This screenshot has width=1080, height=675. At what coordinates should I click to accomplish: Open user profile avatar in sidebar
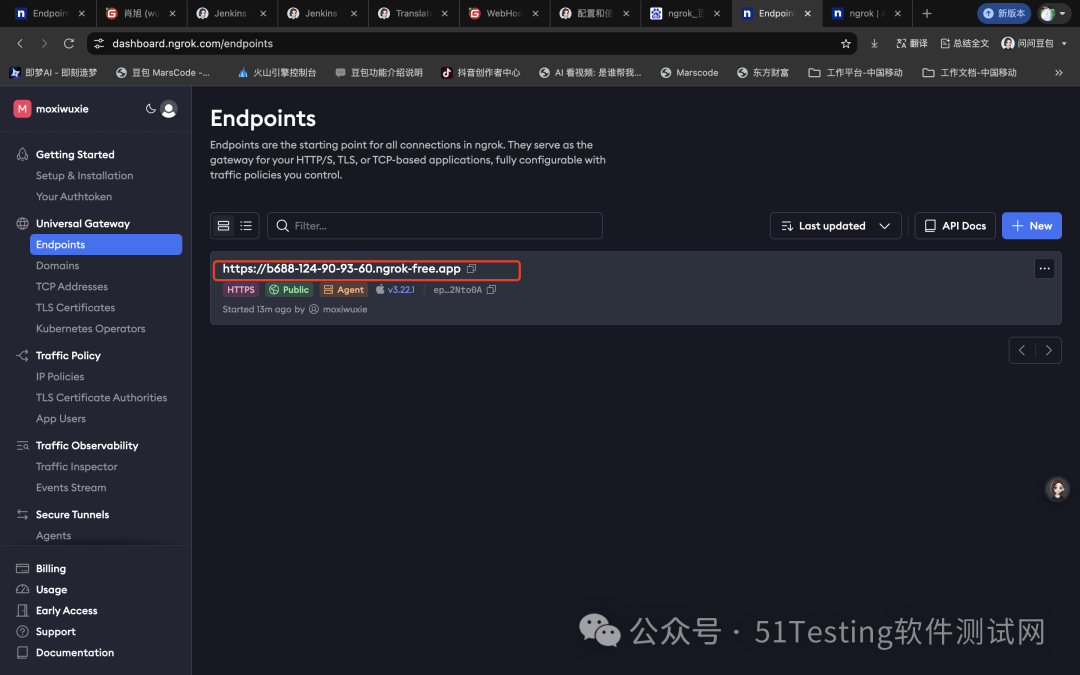[x=169, y=109]
